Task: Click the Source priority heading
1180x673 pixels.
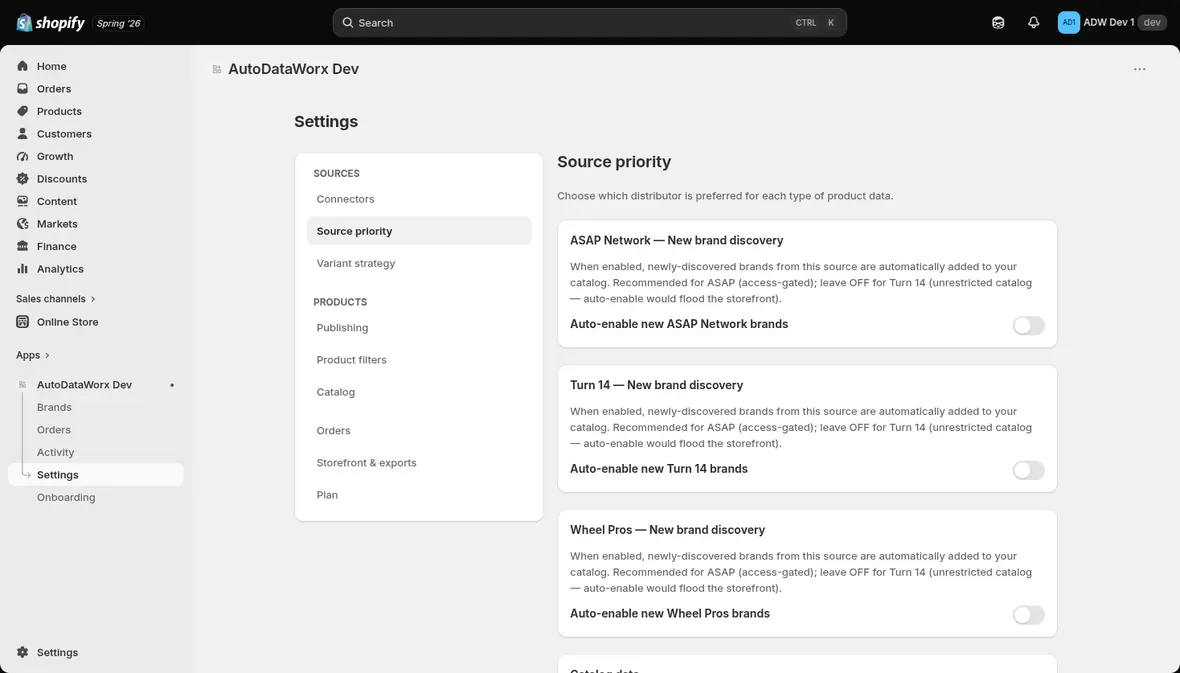Action: pos(614,162)
